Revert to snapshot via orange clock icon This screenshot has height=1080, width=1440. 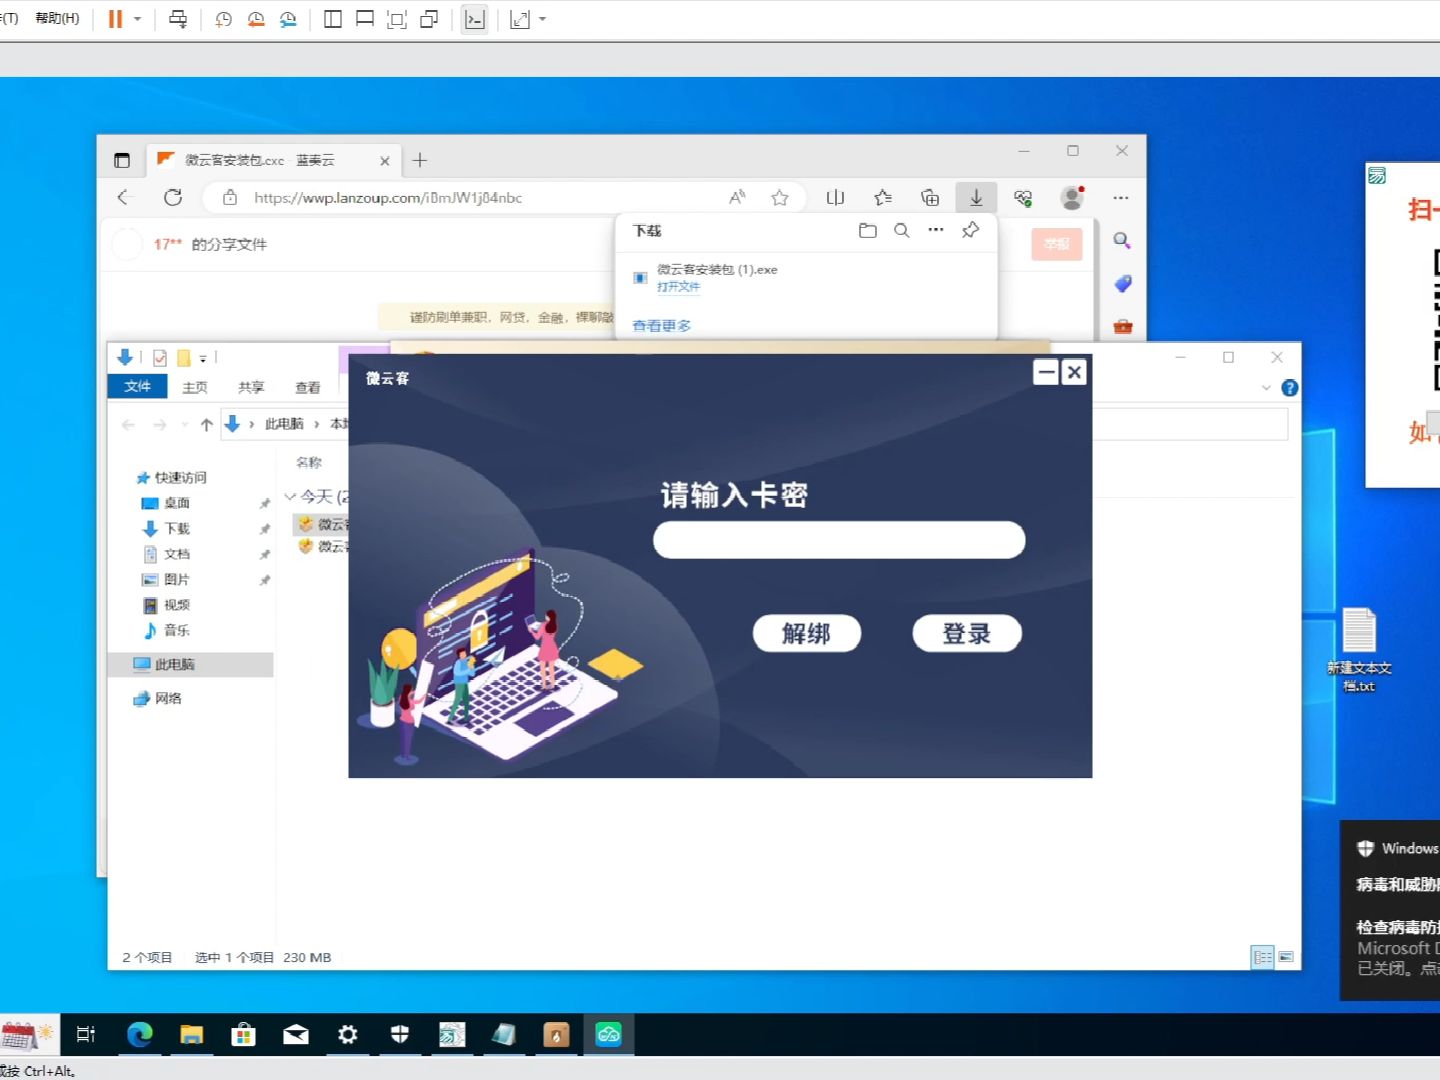[x=256, y=19]
